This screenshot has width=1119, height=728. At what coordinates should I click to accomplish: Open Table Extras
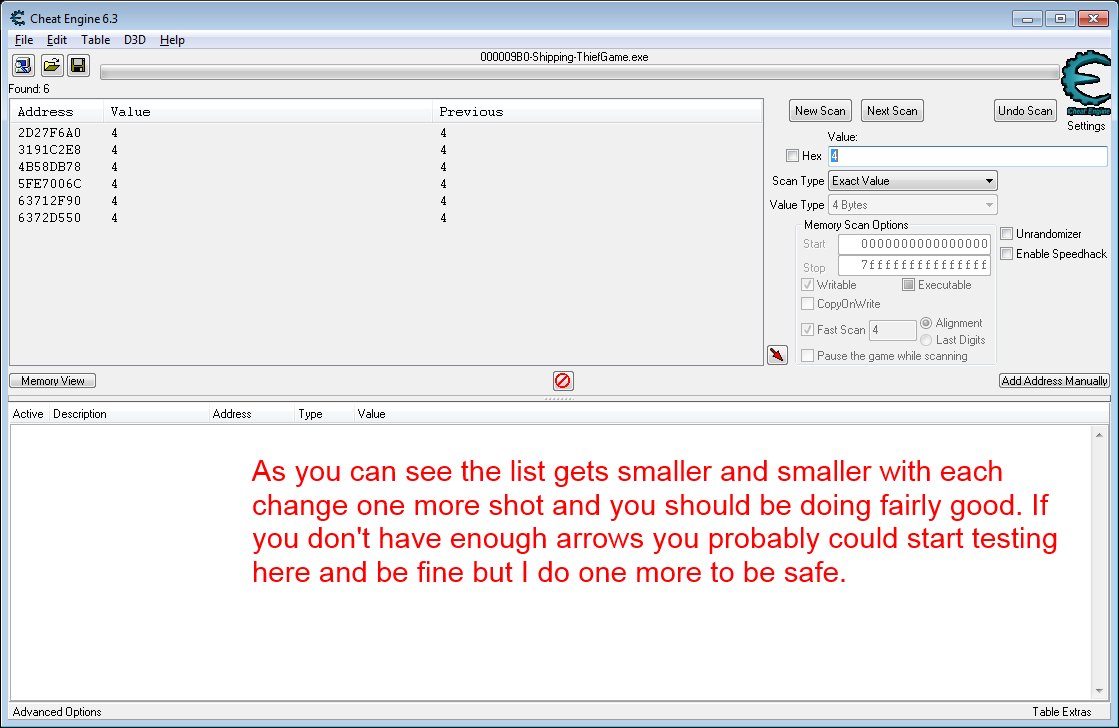[1061, 712]
